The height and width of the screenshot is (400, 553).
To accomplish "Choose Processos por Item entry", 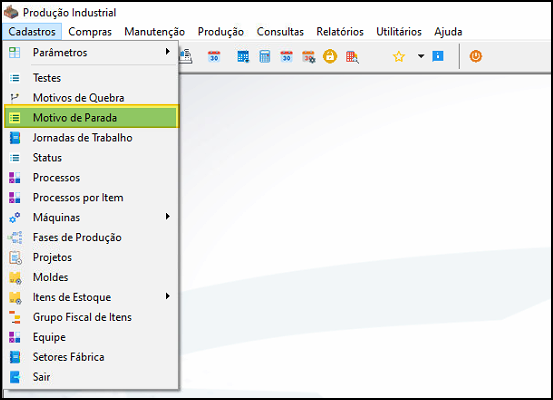I will tap(91, 198).
